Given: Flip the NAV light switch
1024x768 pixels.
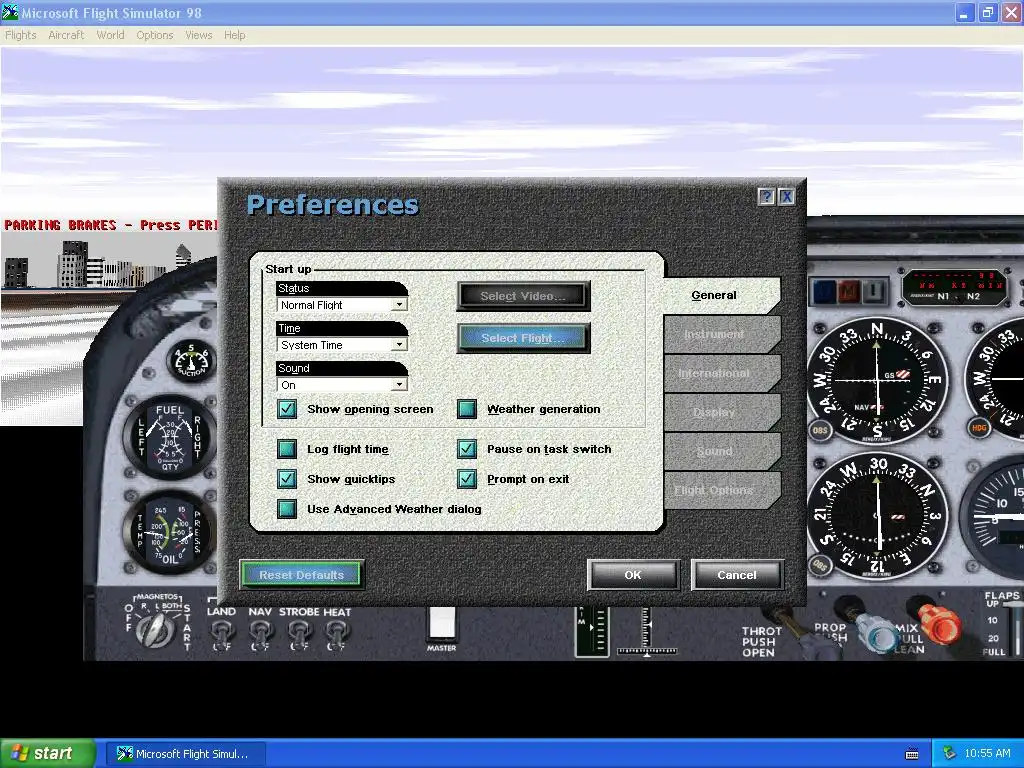Looking at the screenshot, I should [261, 635].
